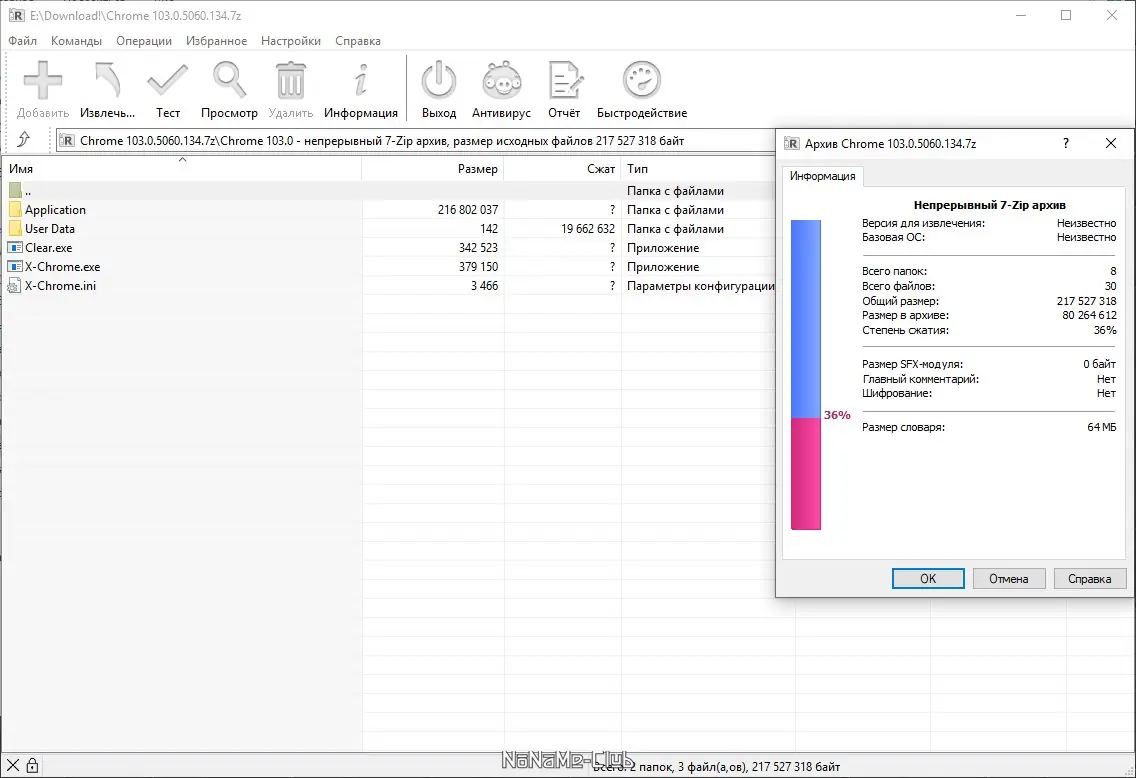
Task: Toggle the lock icon in the status bar
Action: coord(33,764)
